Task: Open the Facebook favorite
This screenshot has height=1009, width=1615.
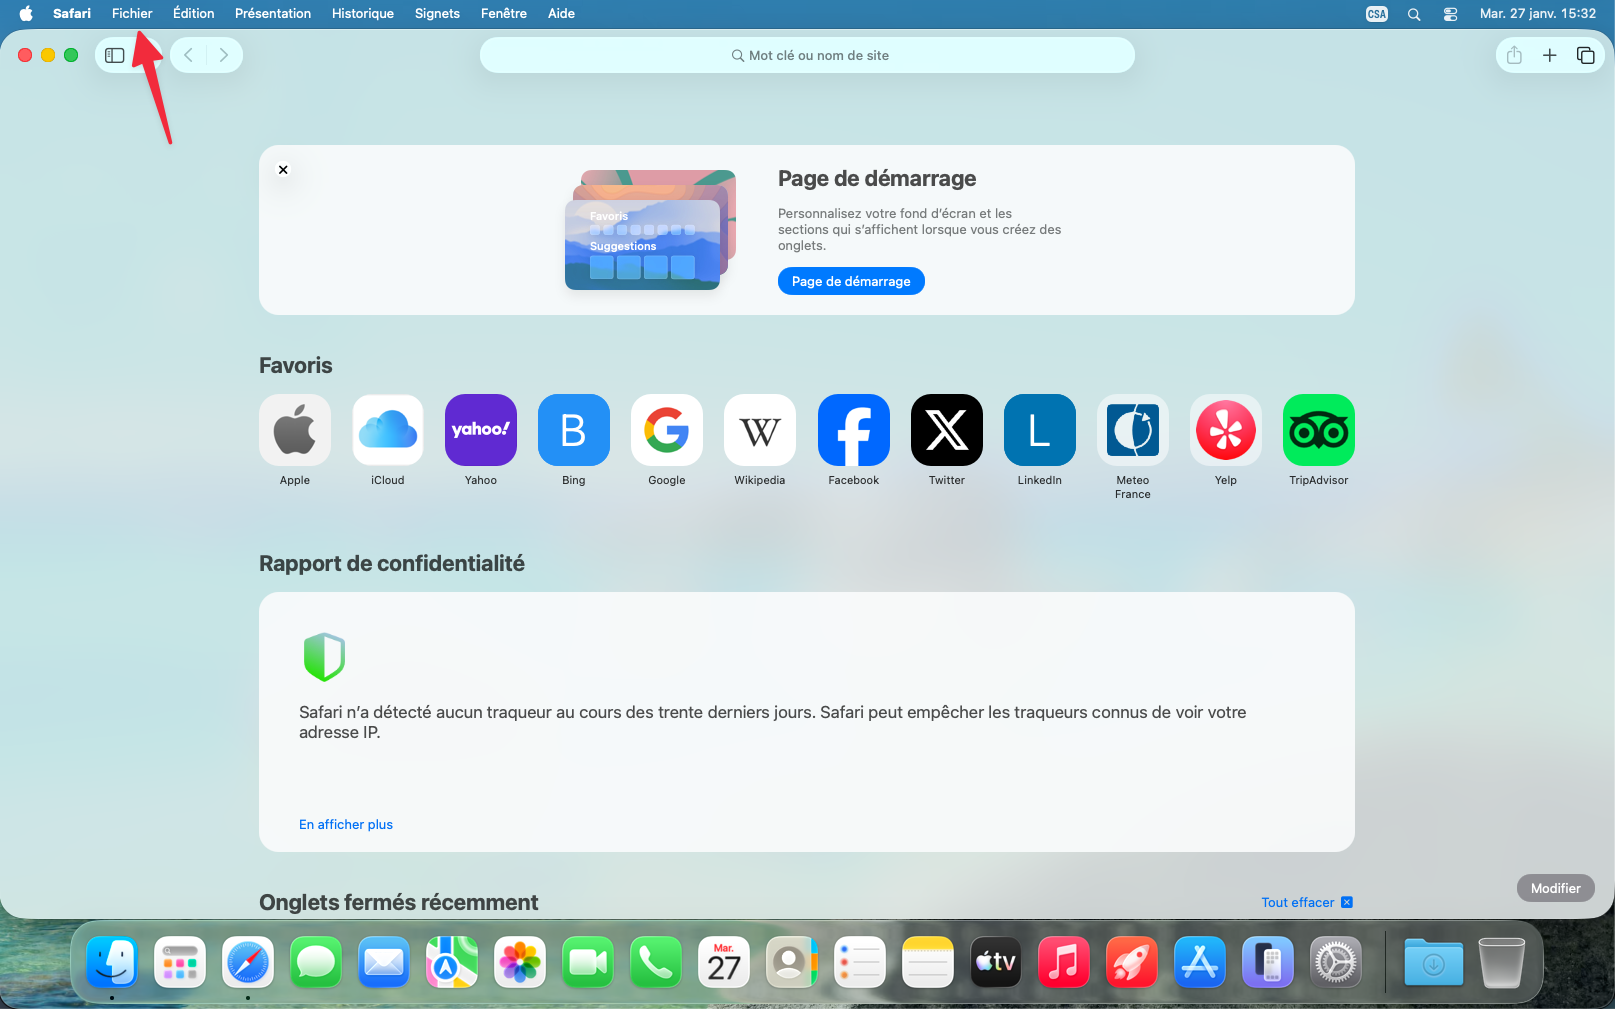Action: 854,430
